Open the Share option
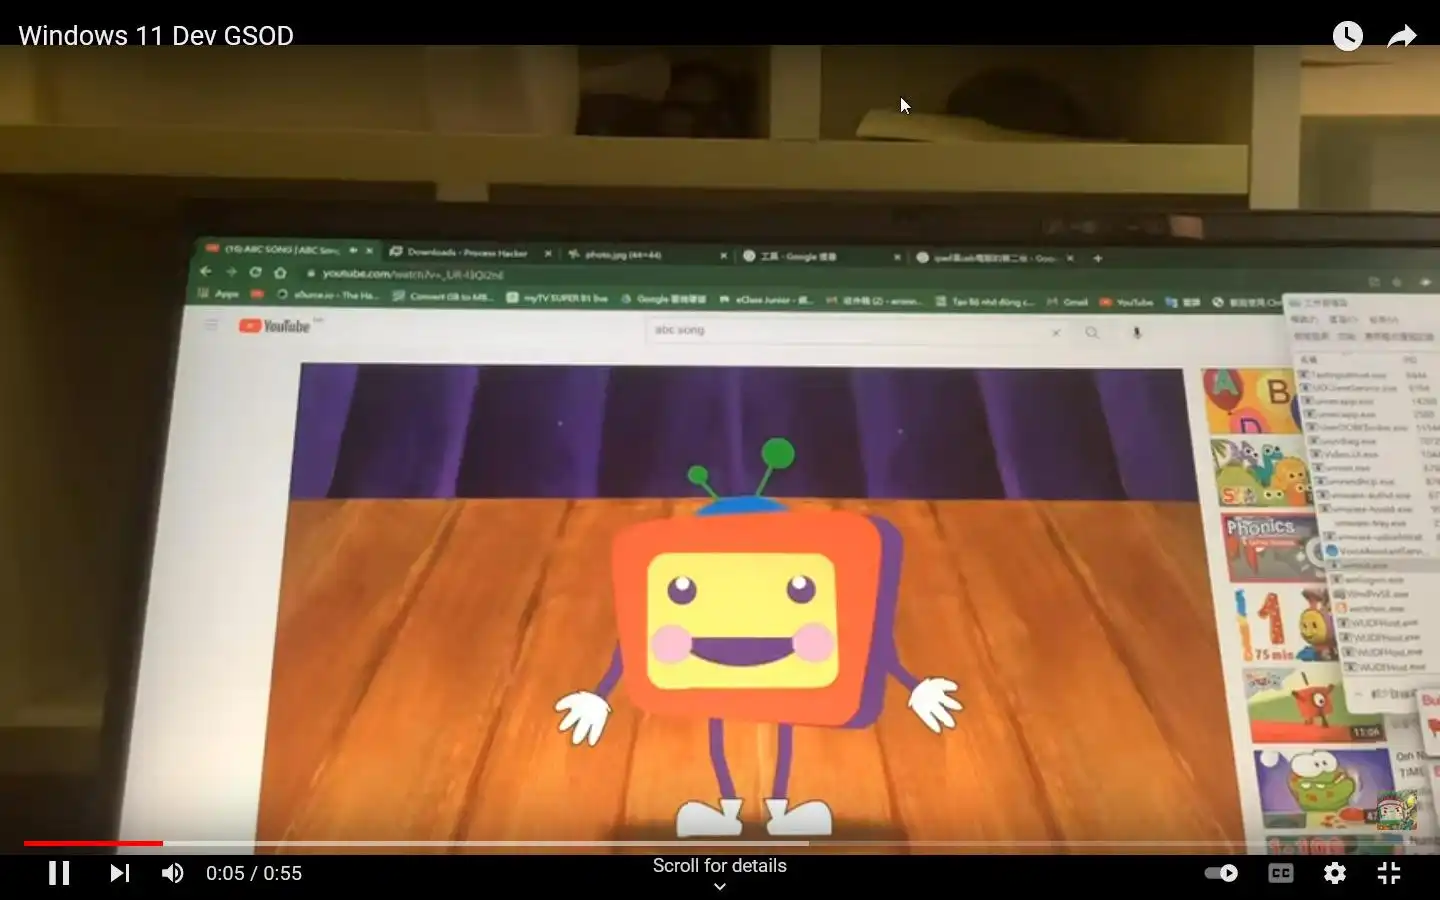 1403,36
